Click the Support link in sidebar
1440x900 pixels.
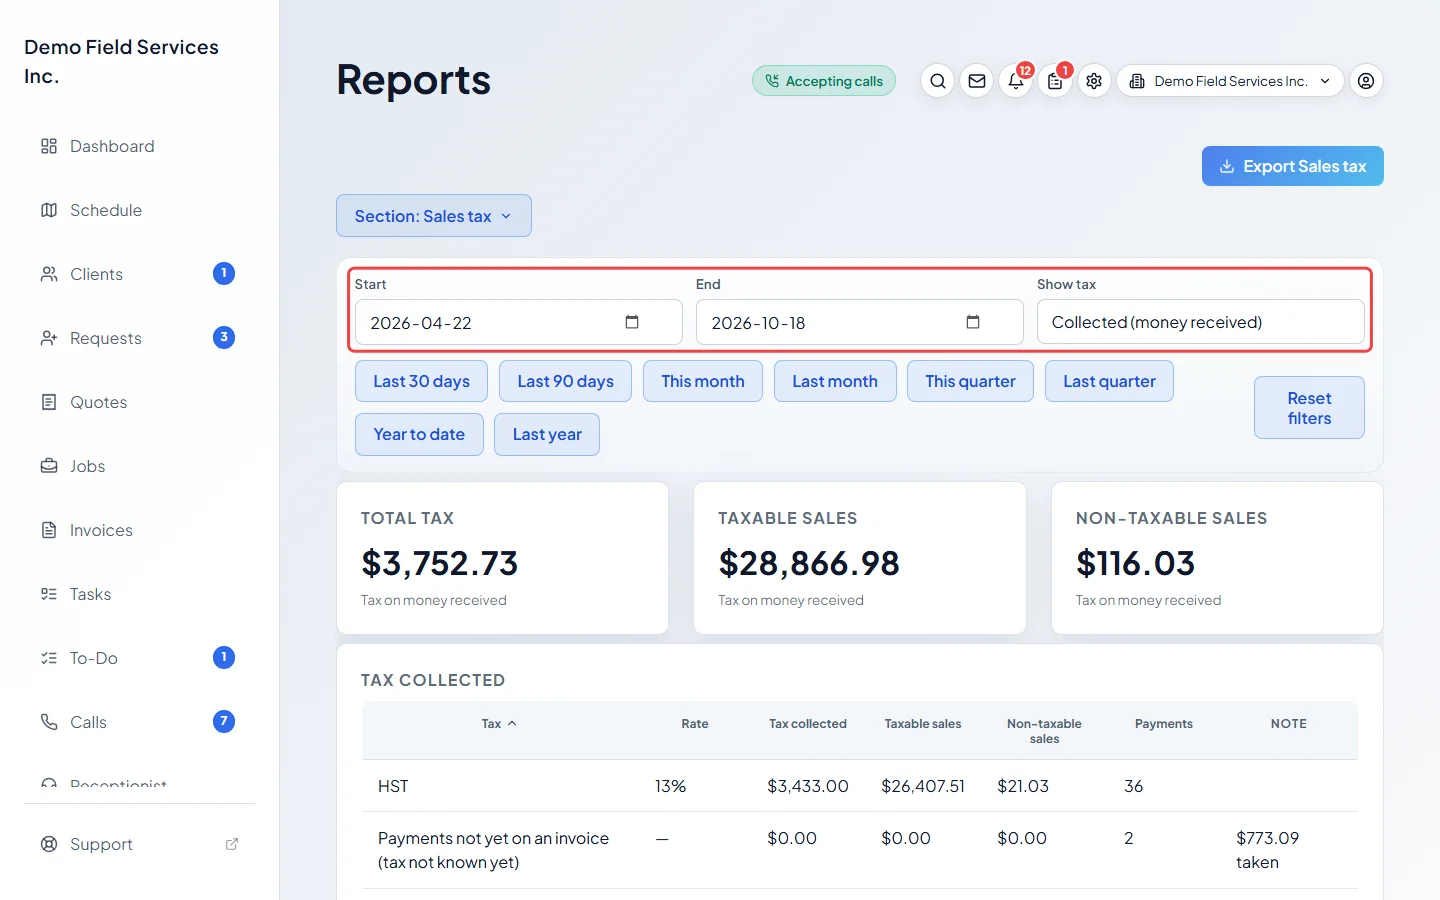139,844
